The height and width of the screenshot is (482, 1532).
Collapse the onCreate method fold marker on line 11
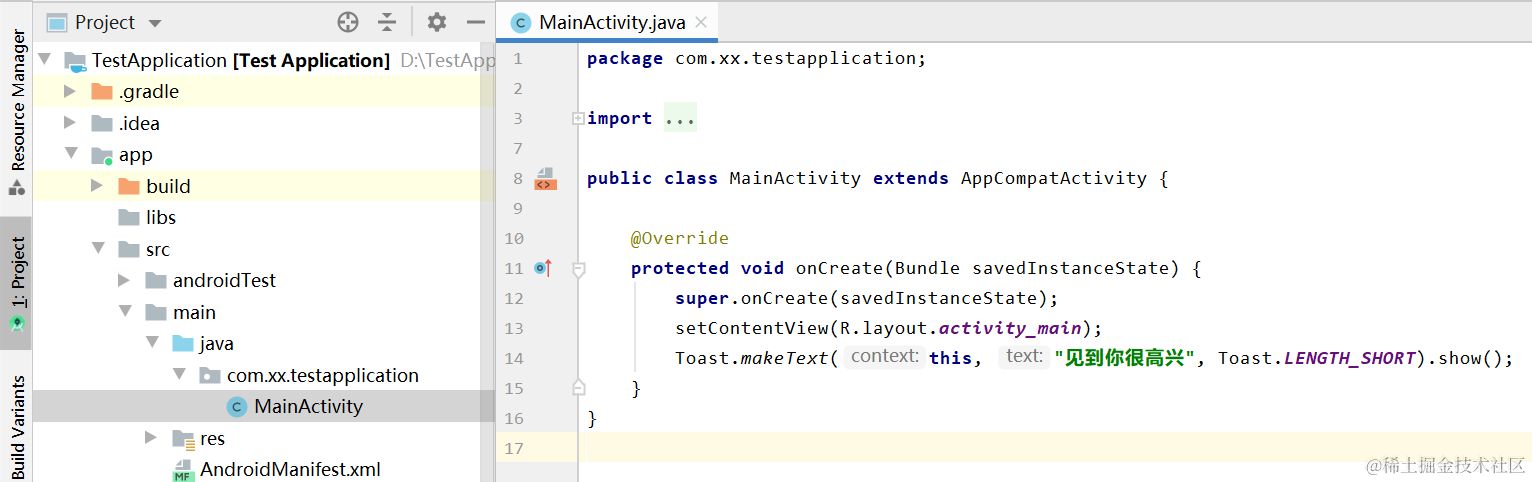point(578,268)
